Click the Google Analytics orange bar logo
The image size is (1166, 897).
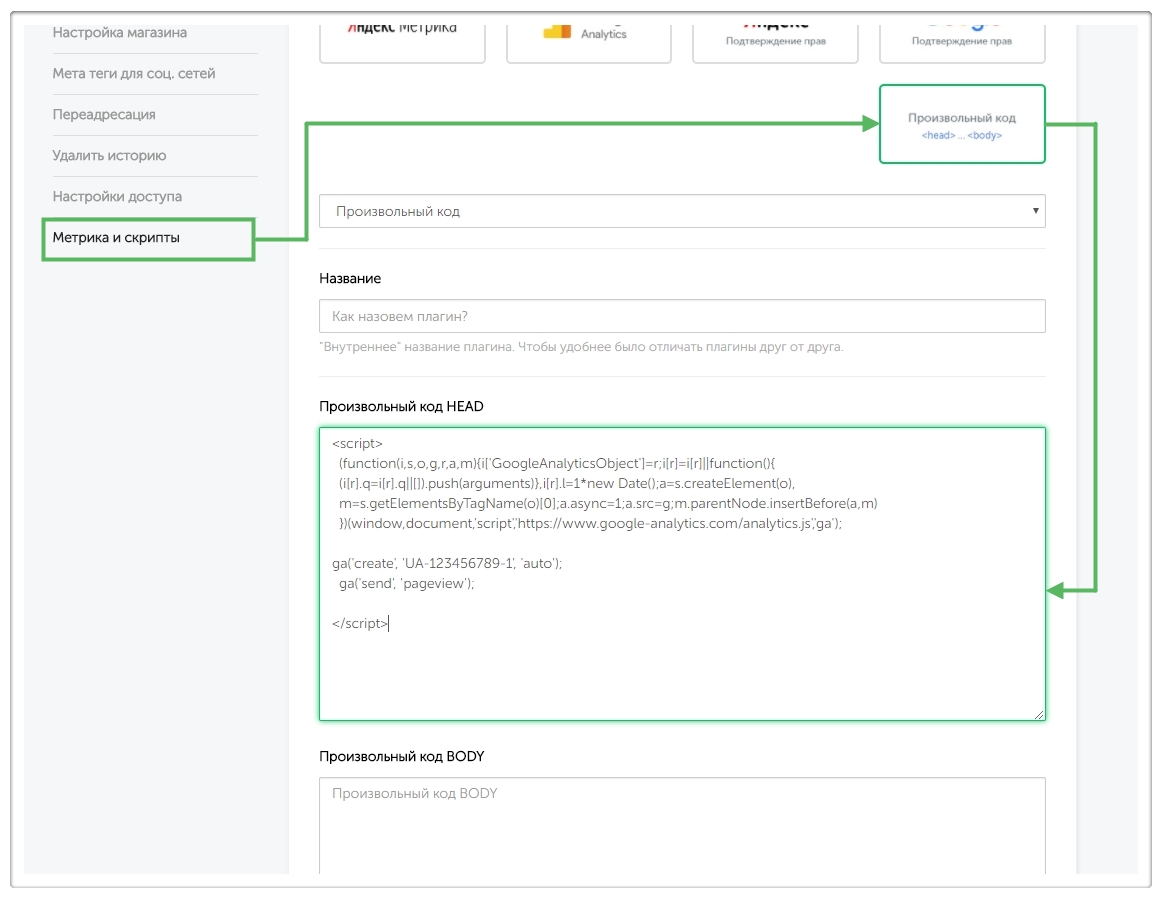[557, 32]
